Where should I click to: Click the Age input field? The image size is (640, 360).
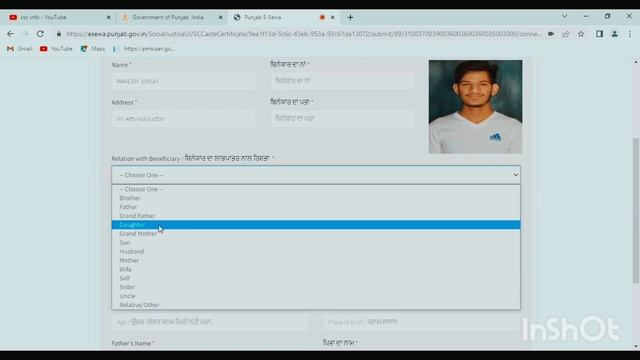point(210,322)
